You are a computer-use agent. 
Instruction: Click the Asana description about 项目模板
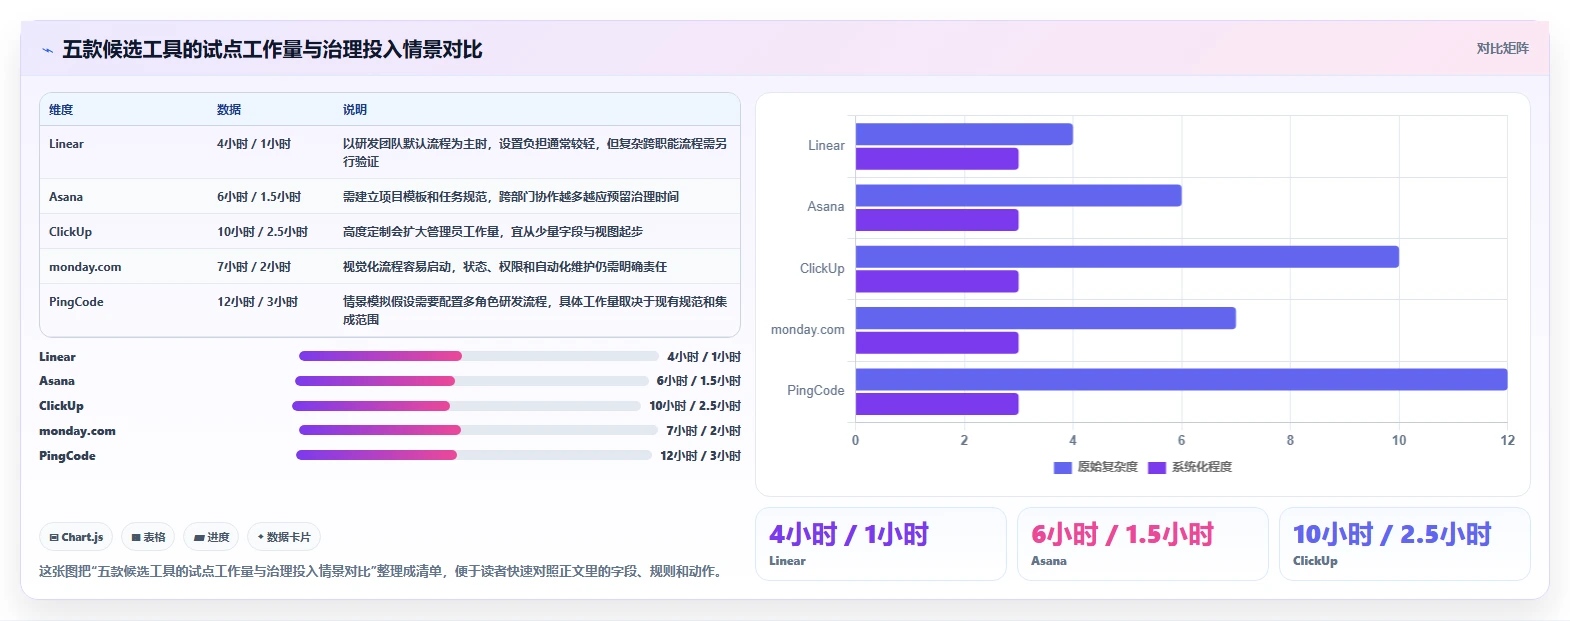click(511, 197)
